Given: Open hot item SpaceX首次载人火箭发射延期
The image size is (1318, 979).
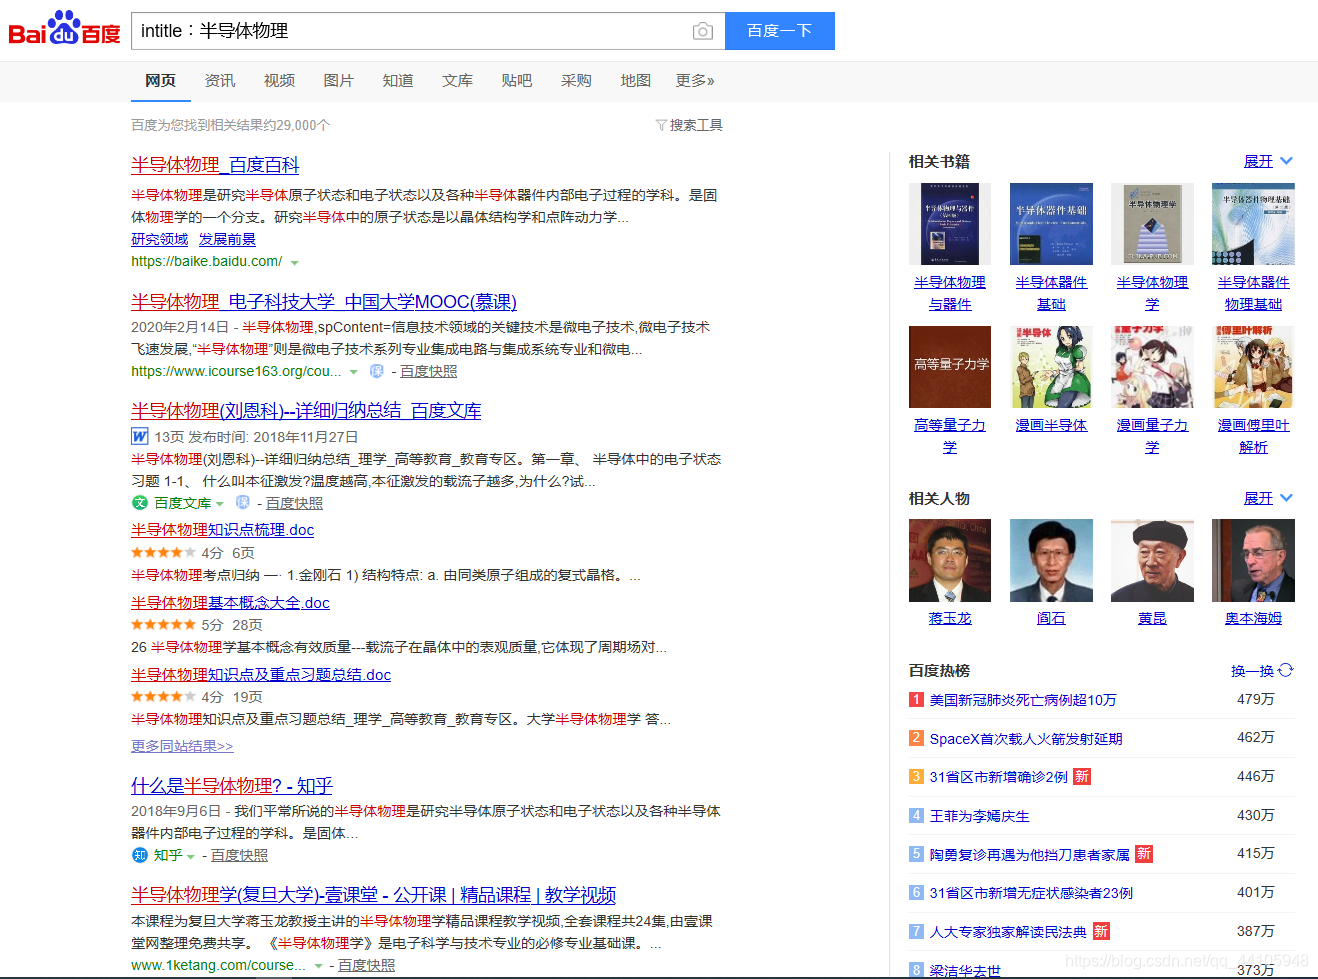Looking at the screenshot, I should click(x=1026, y=739).
